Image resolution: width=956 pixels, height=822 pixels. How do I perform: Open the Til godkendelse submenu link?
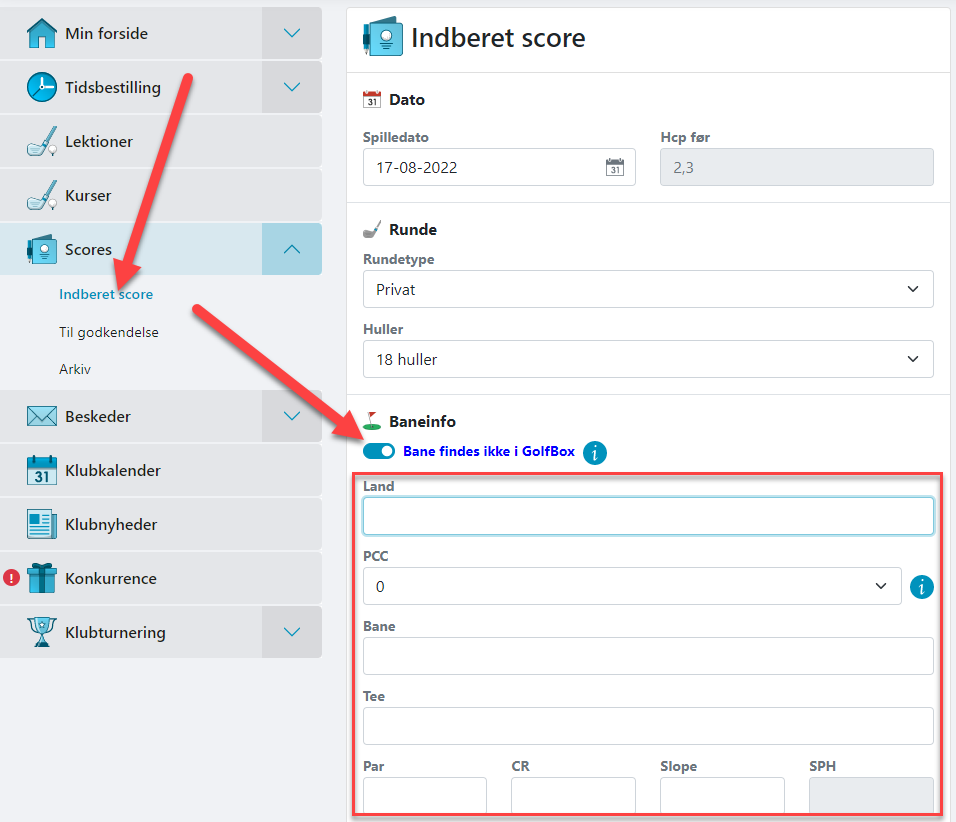(x=109, y=332)
